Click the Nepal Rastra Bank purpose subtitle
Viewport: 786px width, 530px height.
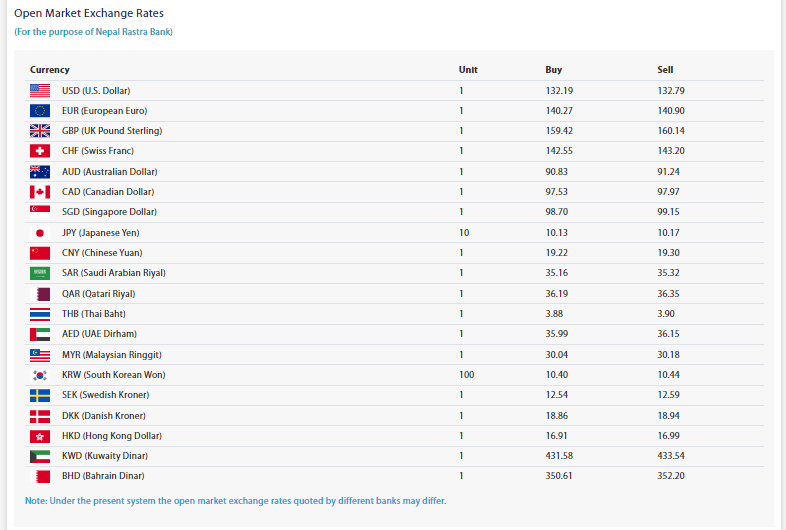pos(93,33)
